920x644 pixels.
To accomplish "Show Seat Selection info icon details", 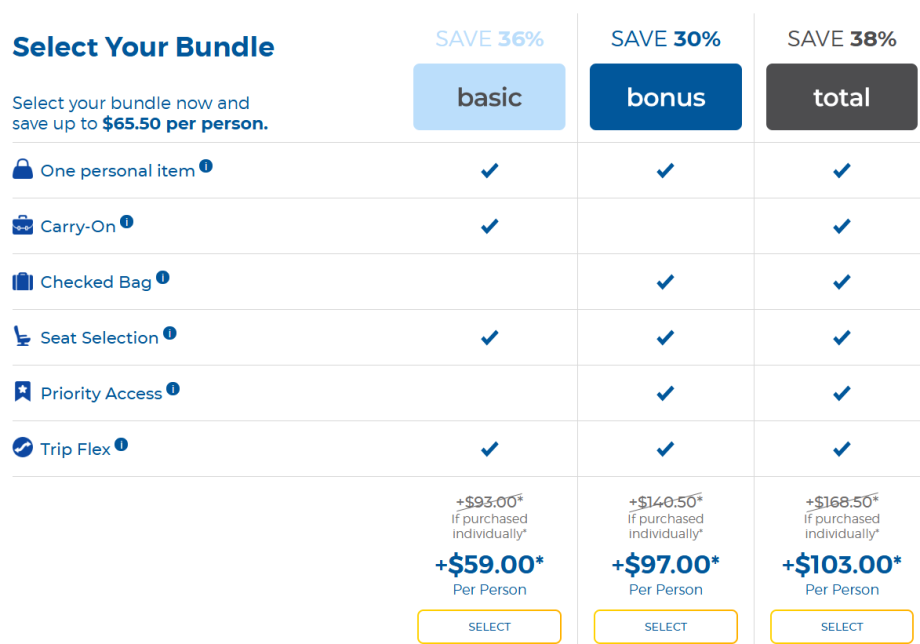I will 170,333.
